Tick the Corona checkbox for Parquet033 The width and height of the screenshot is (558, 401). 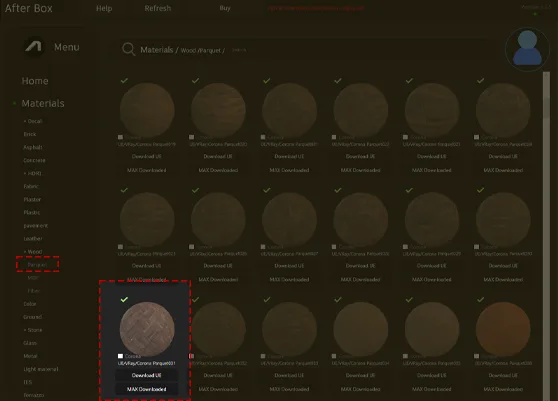click(263, 356)
